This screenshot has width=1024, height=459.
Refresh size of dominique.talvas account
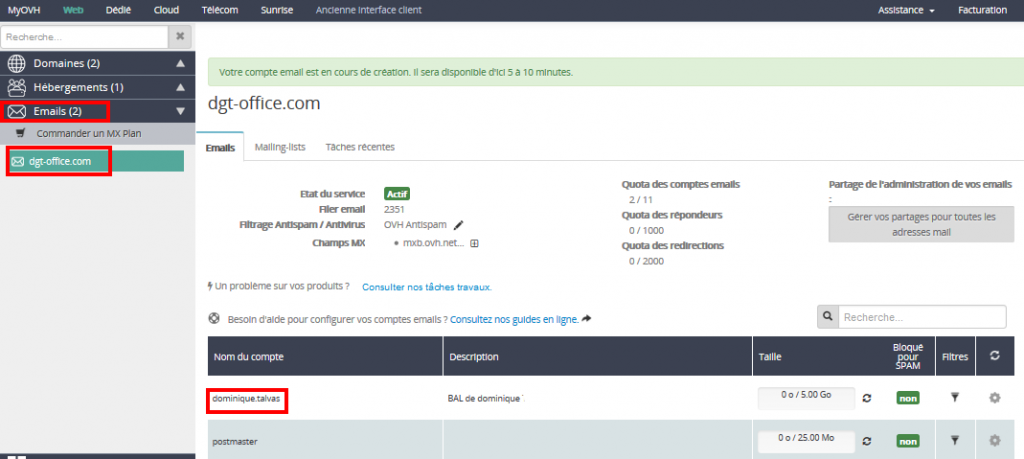coord(867,398)
